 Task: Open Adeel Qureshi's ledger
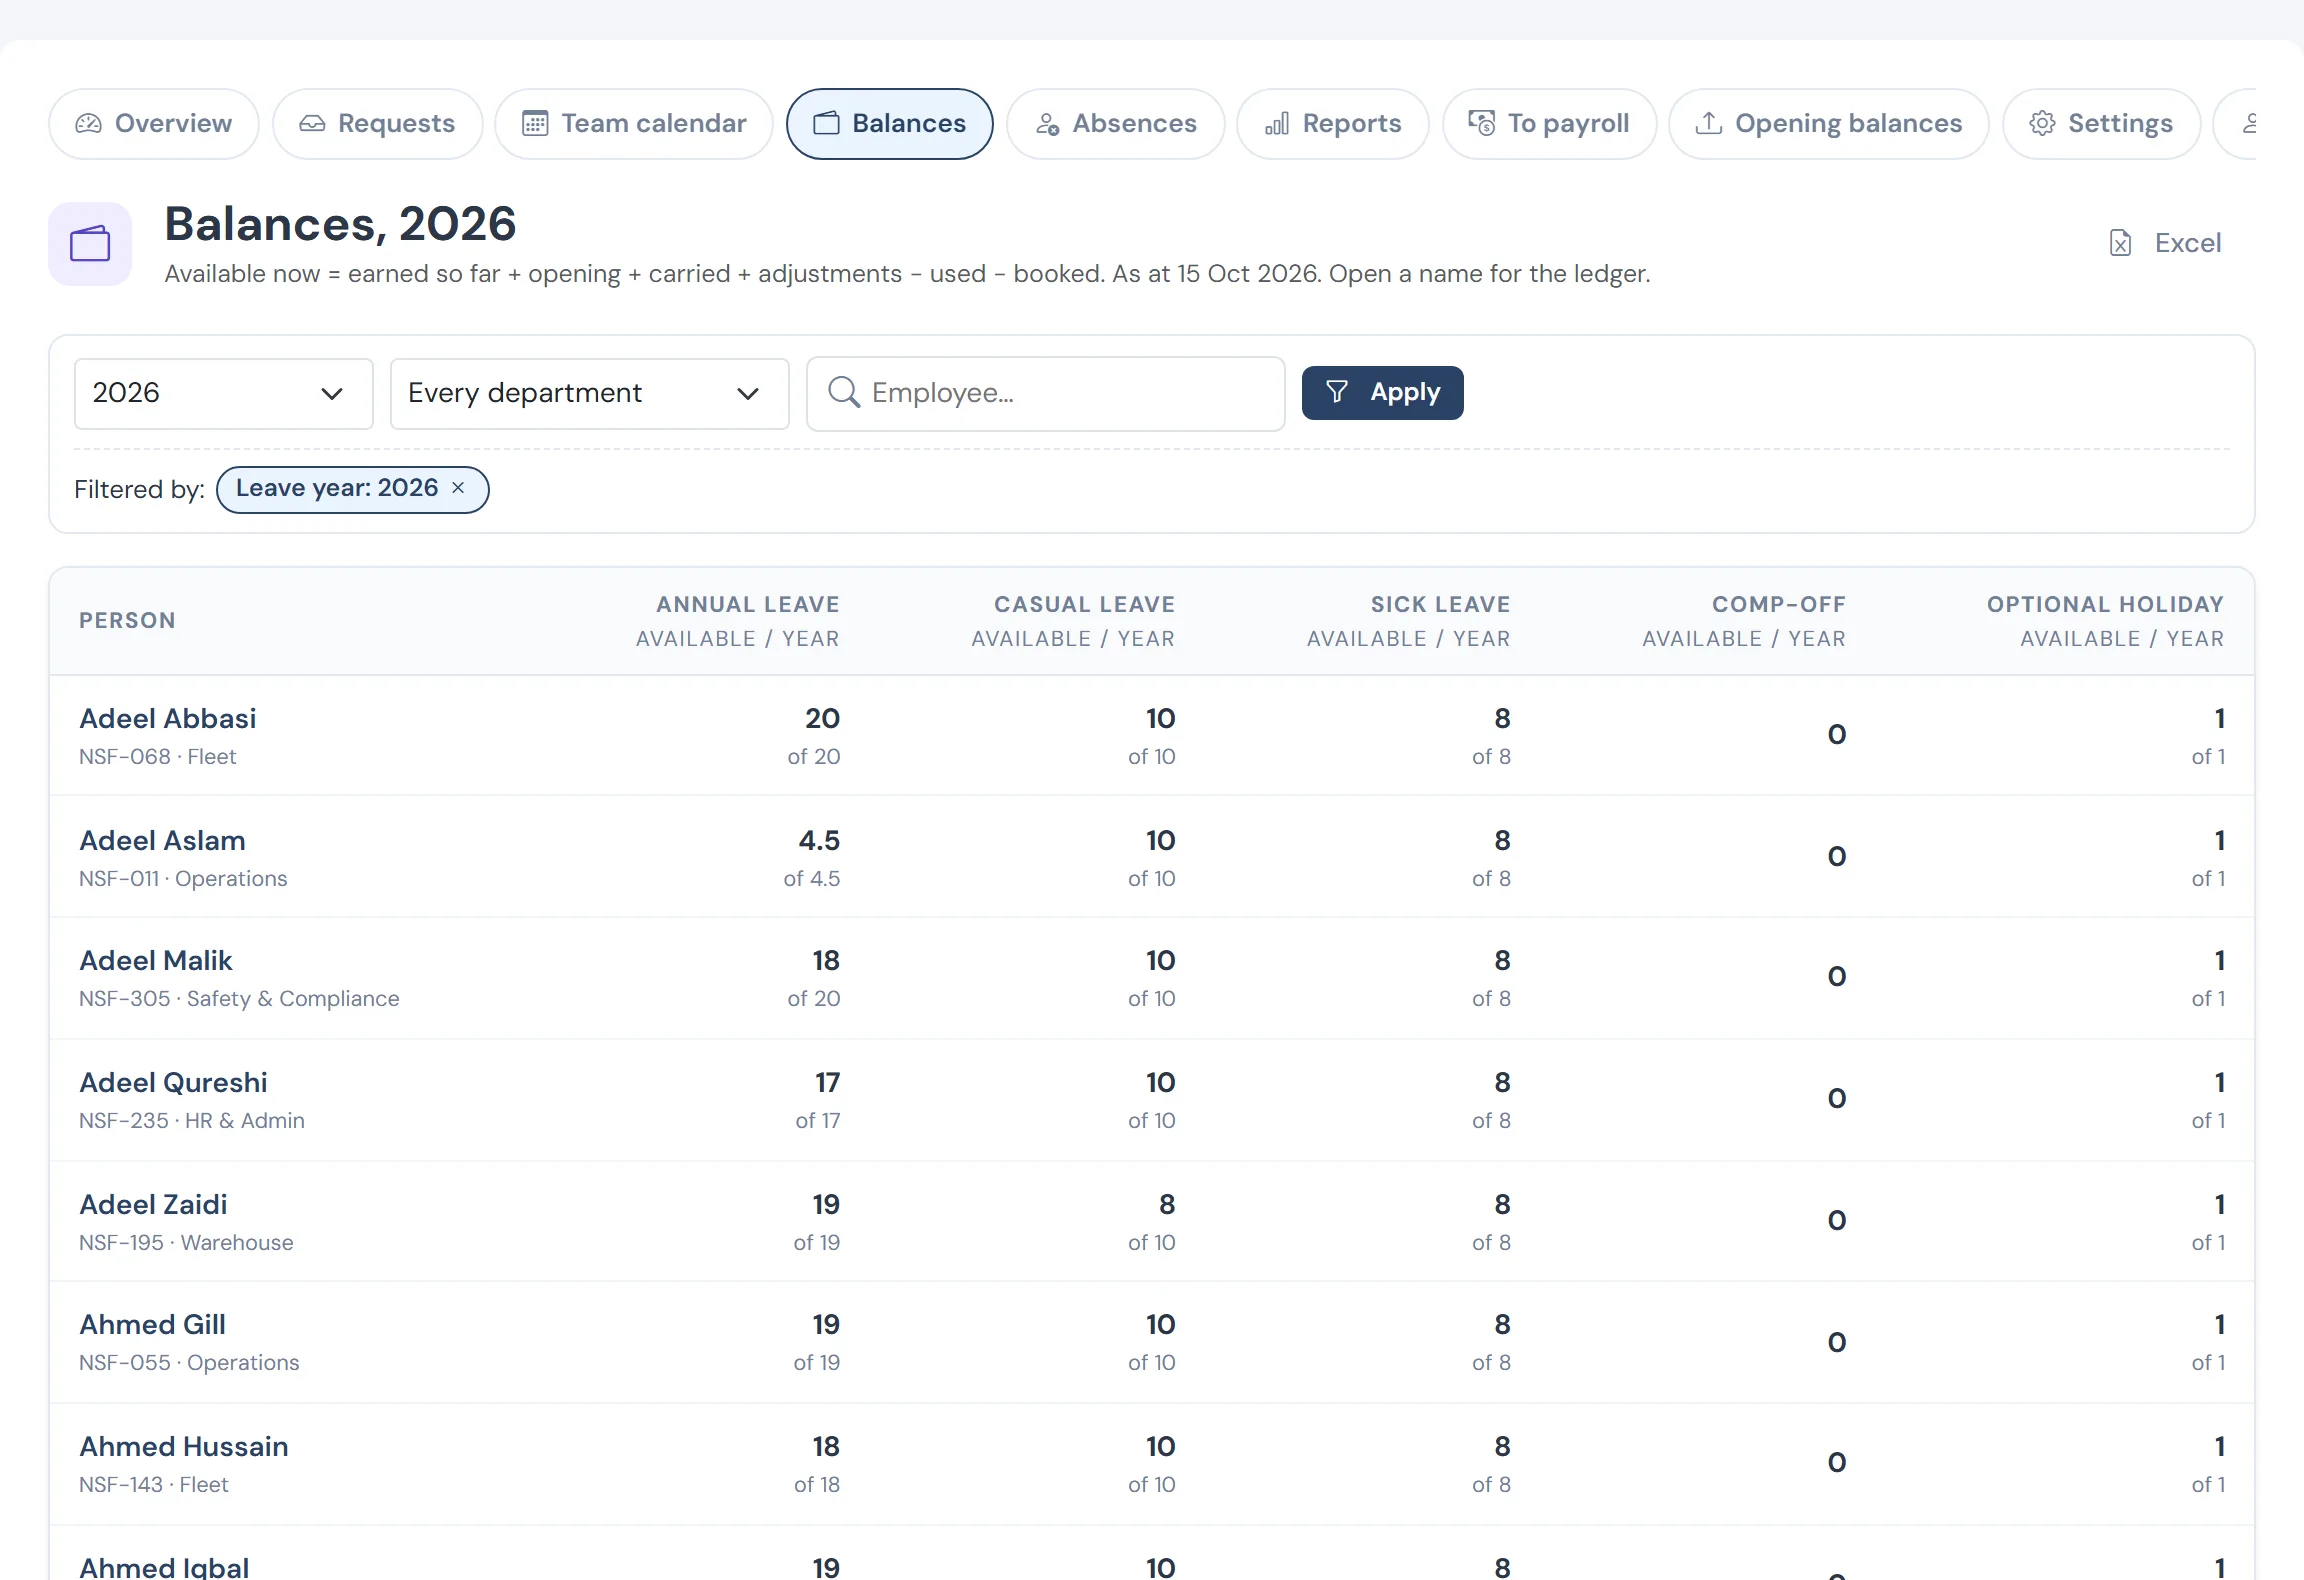[x=173, y=1082]
